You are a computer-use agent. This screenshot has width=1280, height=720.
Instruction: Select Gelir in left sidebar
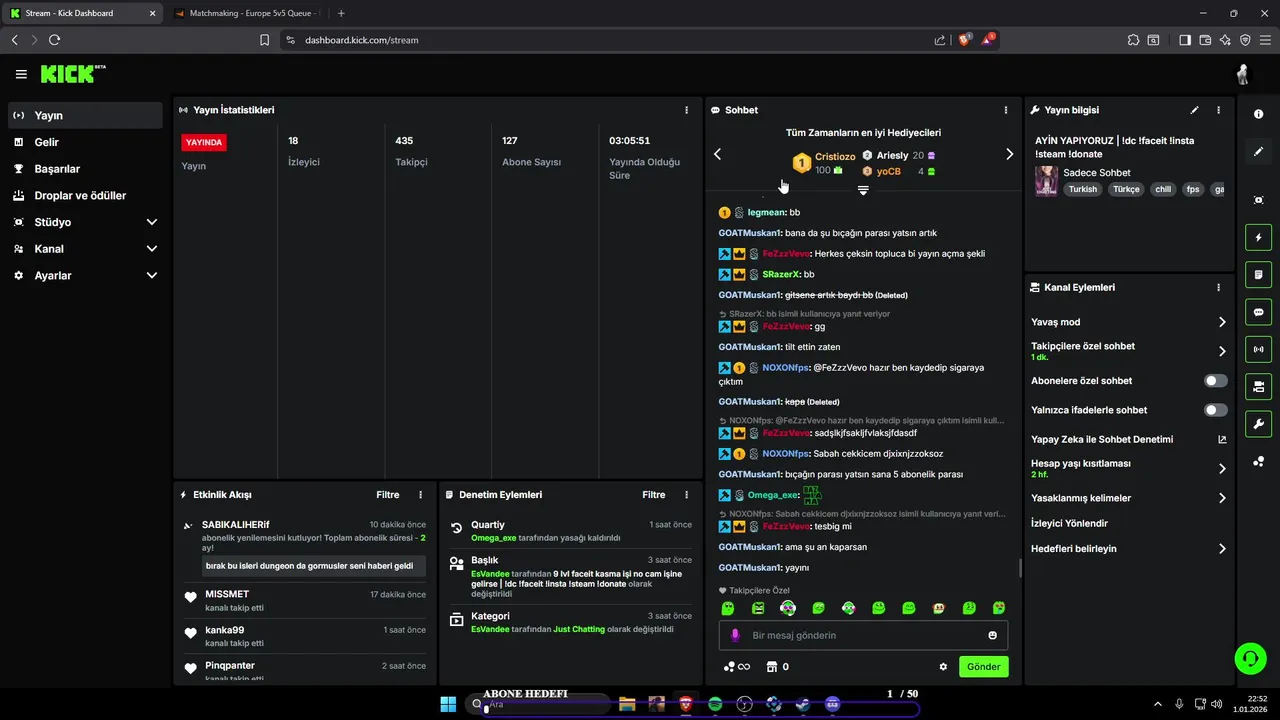click(x=85, y=142)
